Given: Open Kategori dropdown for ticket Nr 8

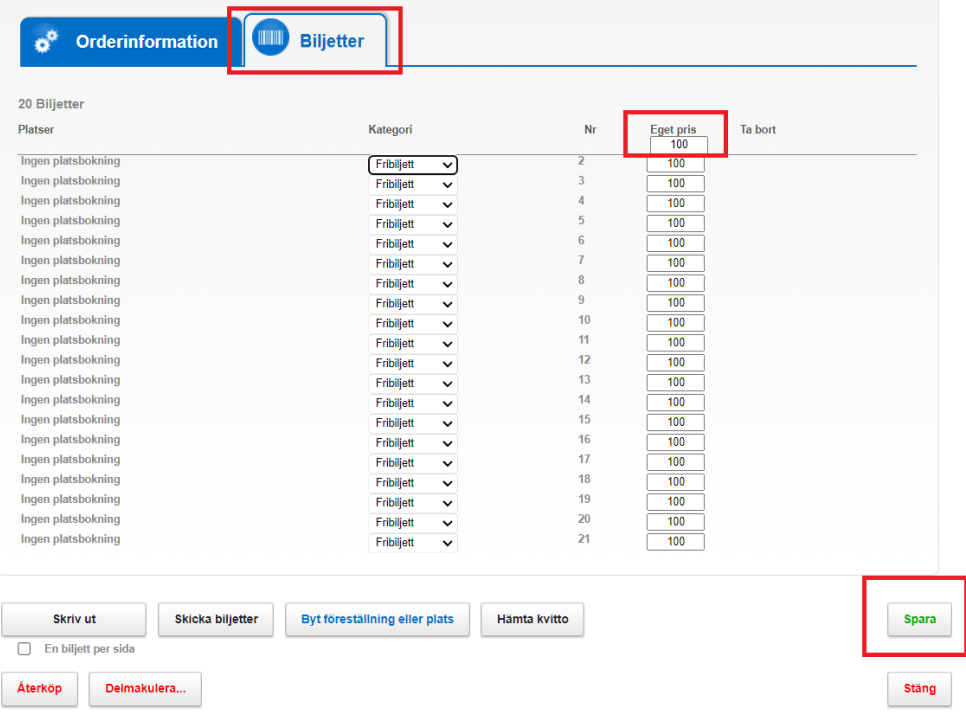Looking at the screenshot, I should click(x=413, y=284).
